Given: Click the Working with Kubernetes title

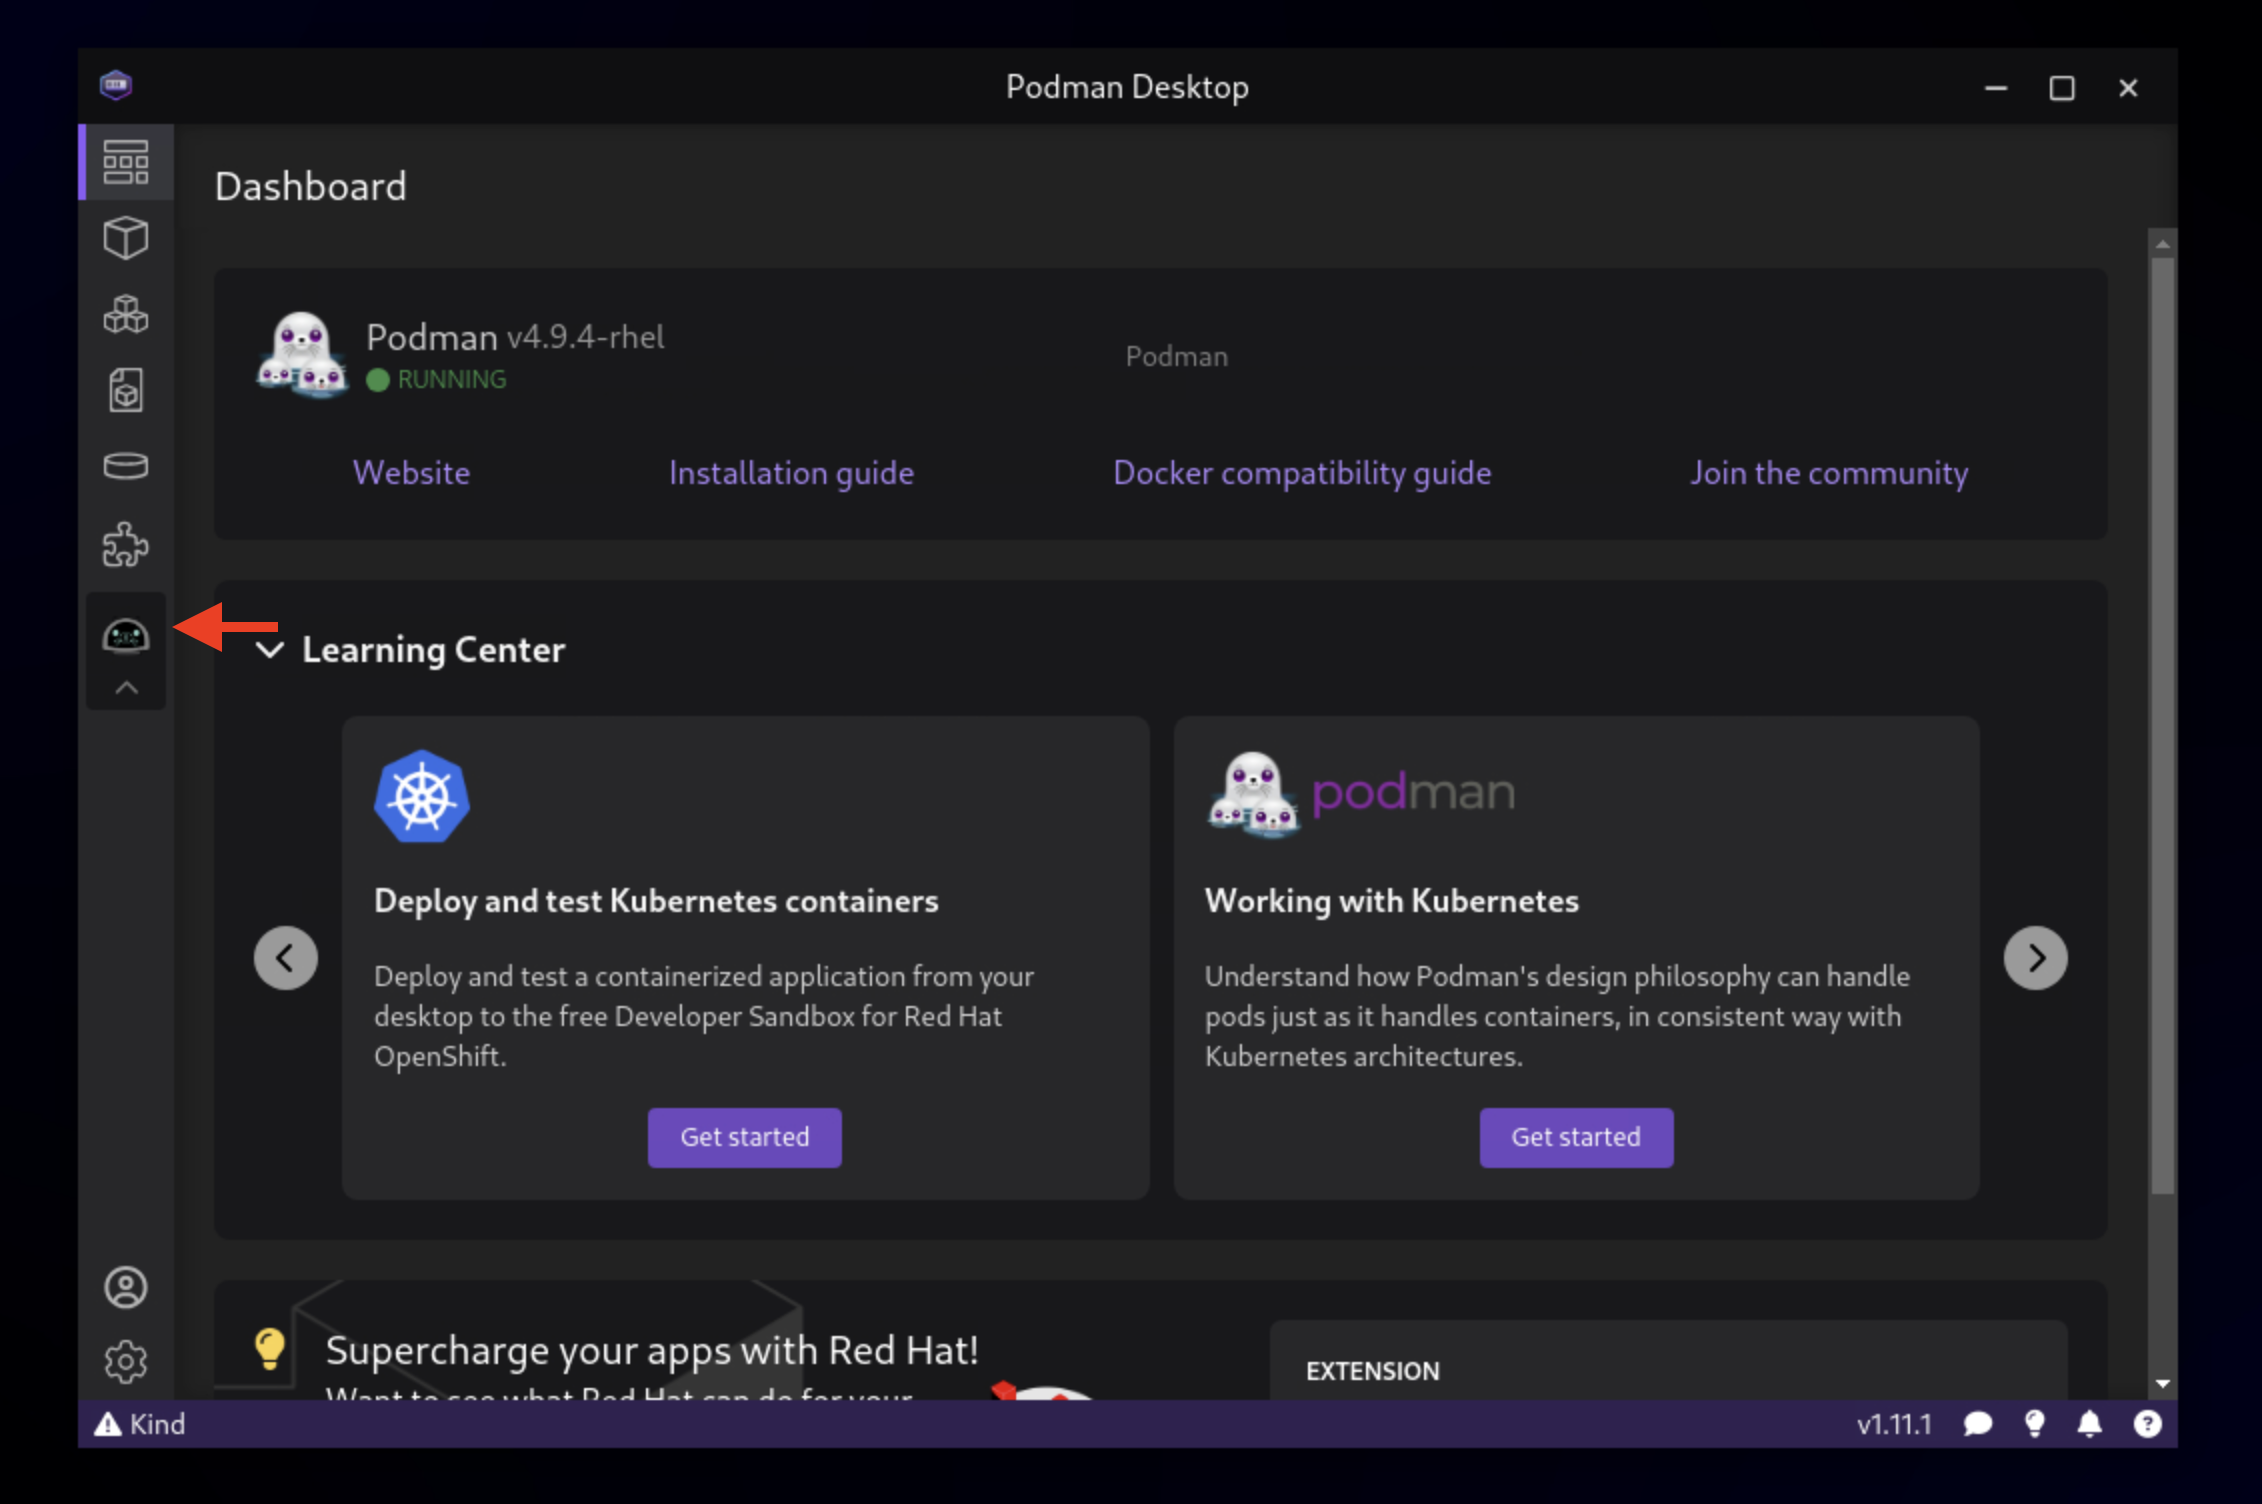Looking at the screenshot, I should pos(1392,901).
